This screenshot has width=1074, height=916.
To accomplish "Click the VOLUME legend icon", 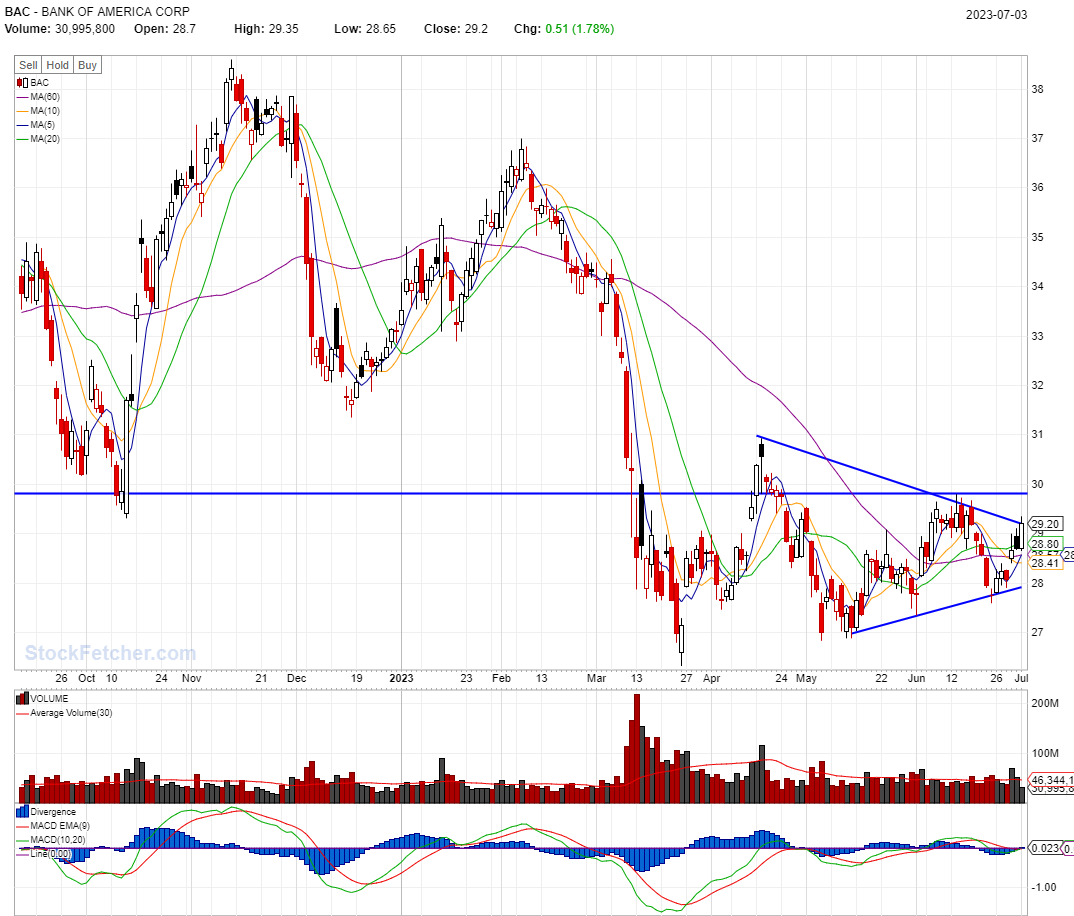I will point(22,699).
